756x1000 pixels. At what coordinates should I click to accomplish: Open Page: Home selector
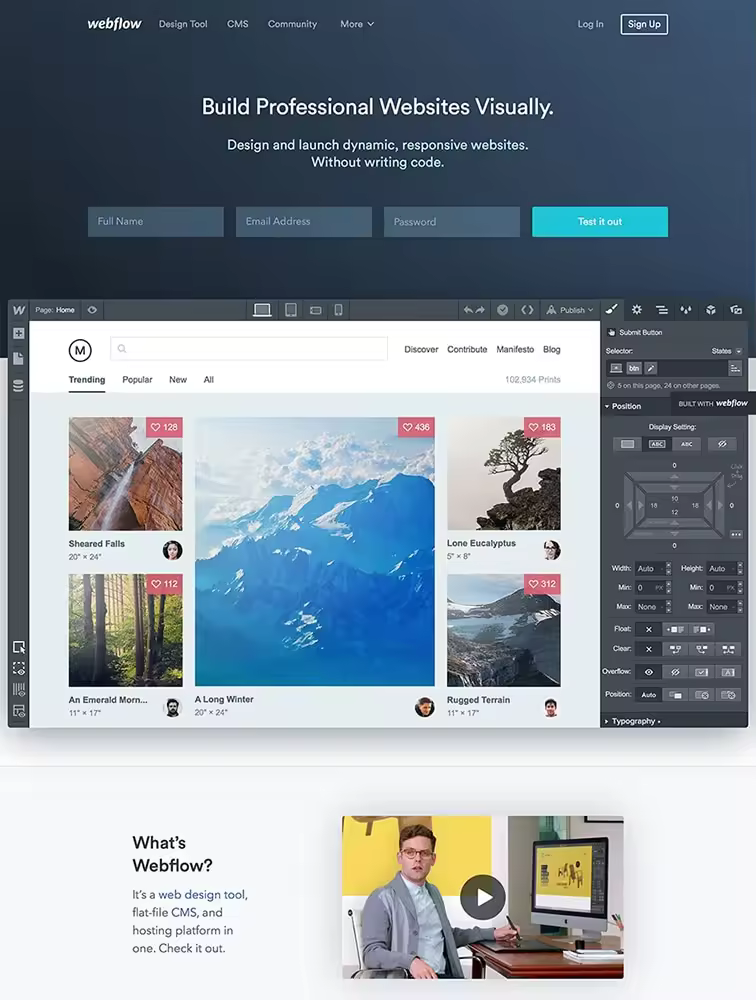click(55, 310)
